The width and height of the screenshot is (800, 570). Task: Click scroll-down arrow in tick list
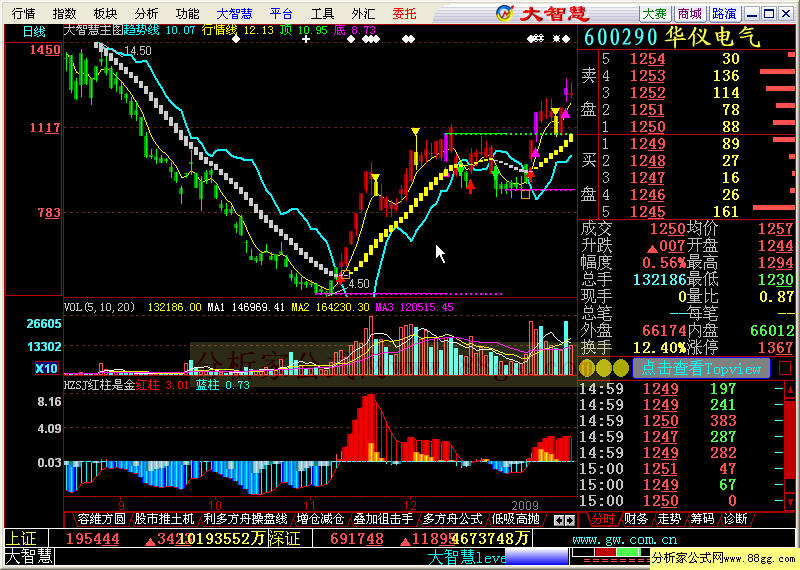790,501
